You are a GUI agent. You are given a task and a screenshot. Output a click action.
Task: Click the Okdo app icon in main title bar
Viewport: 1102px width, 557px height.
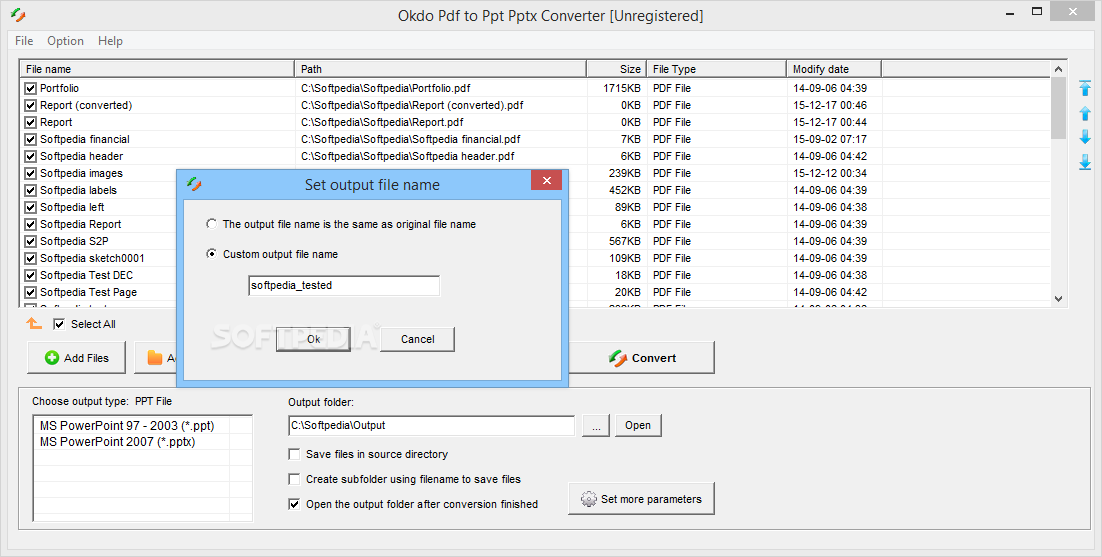pos(18,15)
